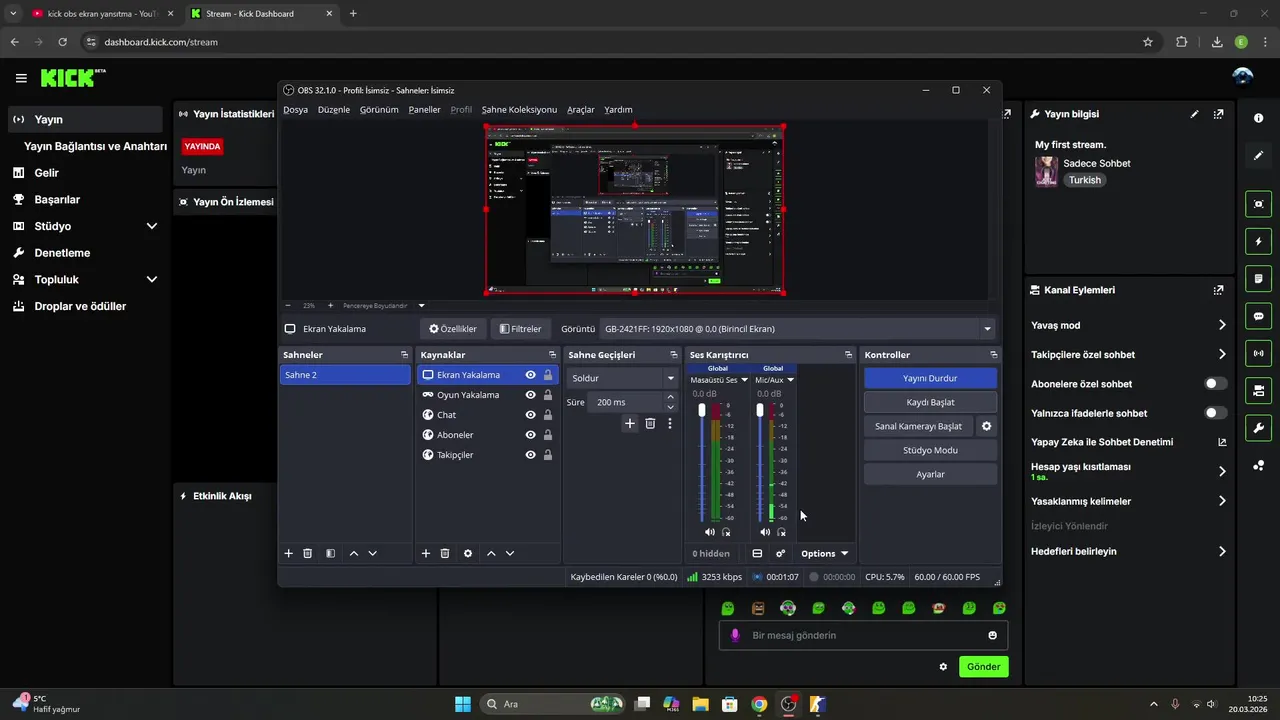Move scene down in Sahneler panel
This screenshot has height=720, width=1280.
point(373,553)
